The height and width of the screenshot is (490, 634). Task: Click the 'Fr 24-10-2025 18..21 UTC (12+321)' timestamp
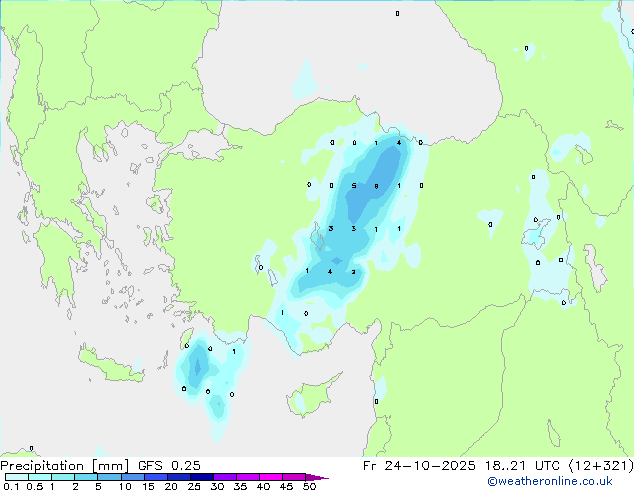pos(498,466)
